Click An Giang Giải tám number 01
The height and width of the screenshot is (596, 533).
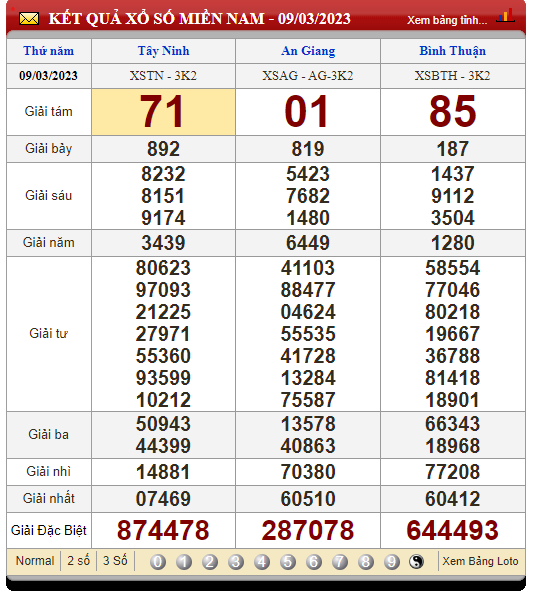(306, 112)
